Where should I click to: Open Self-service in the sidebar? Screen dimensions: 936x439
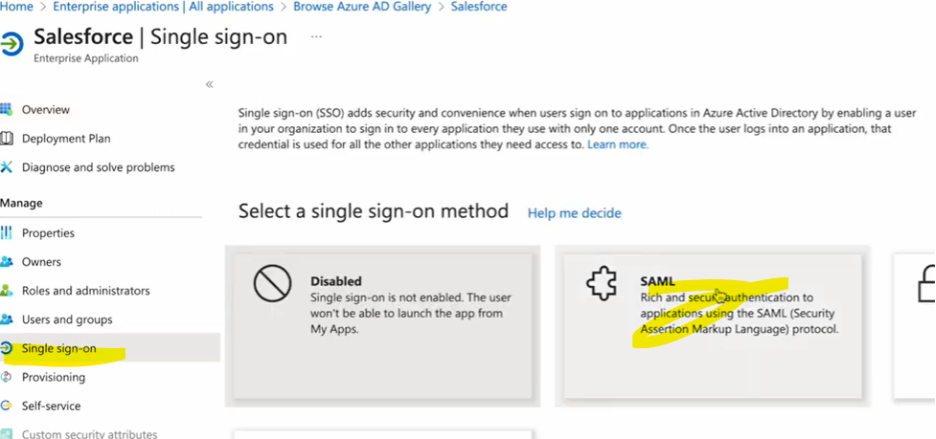pos(51,406)
